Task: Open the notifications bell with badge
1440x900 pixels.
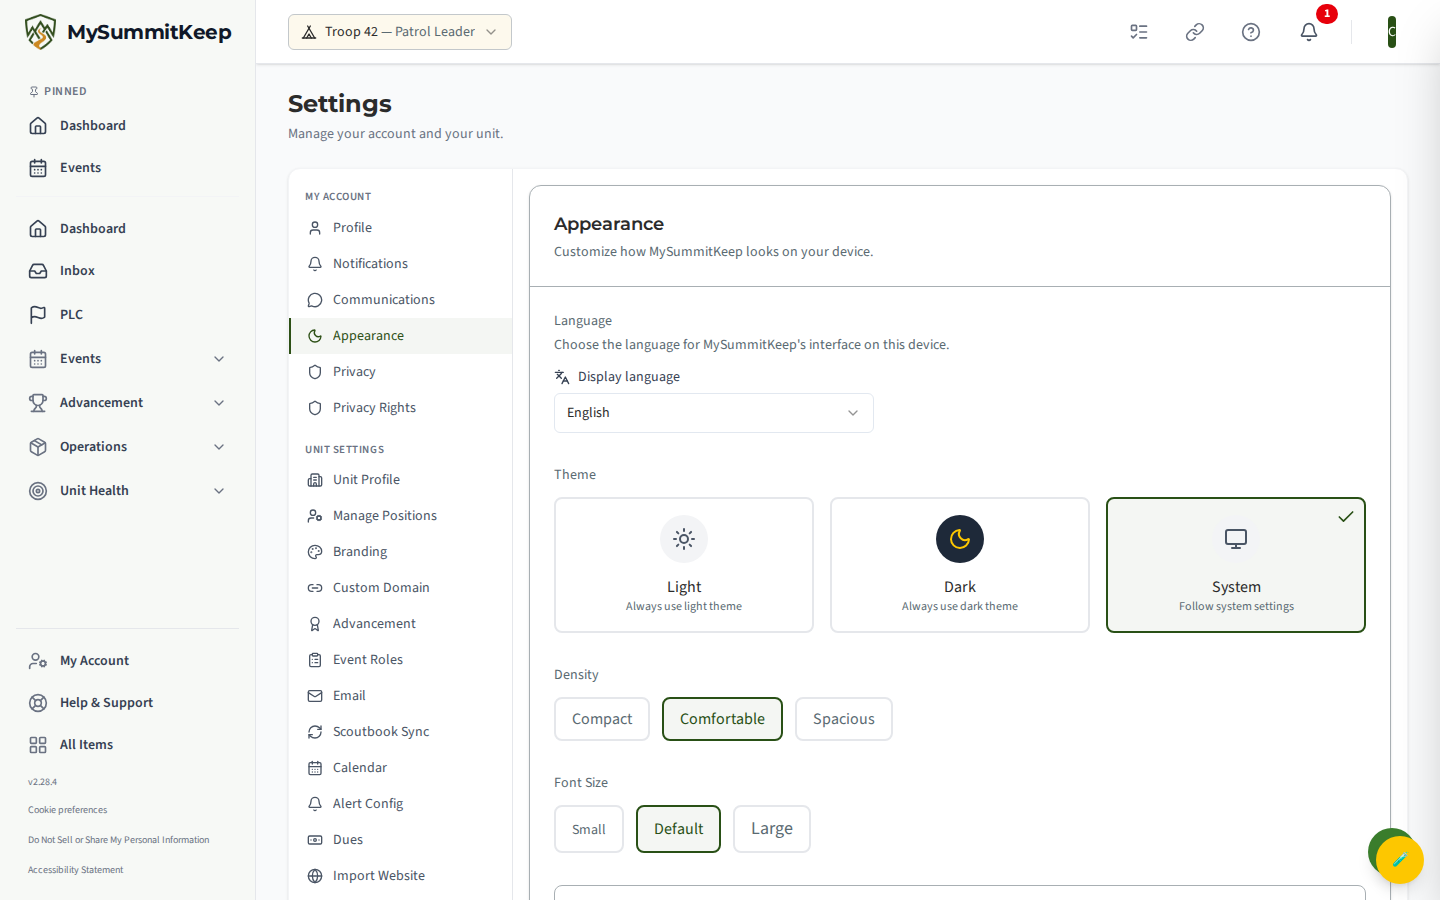Action: [1309, 32]
